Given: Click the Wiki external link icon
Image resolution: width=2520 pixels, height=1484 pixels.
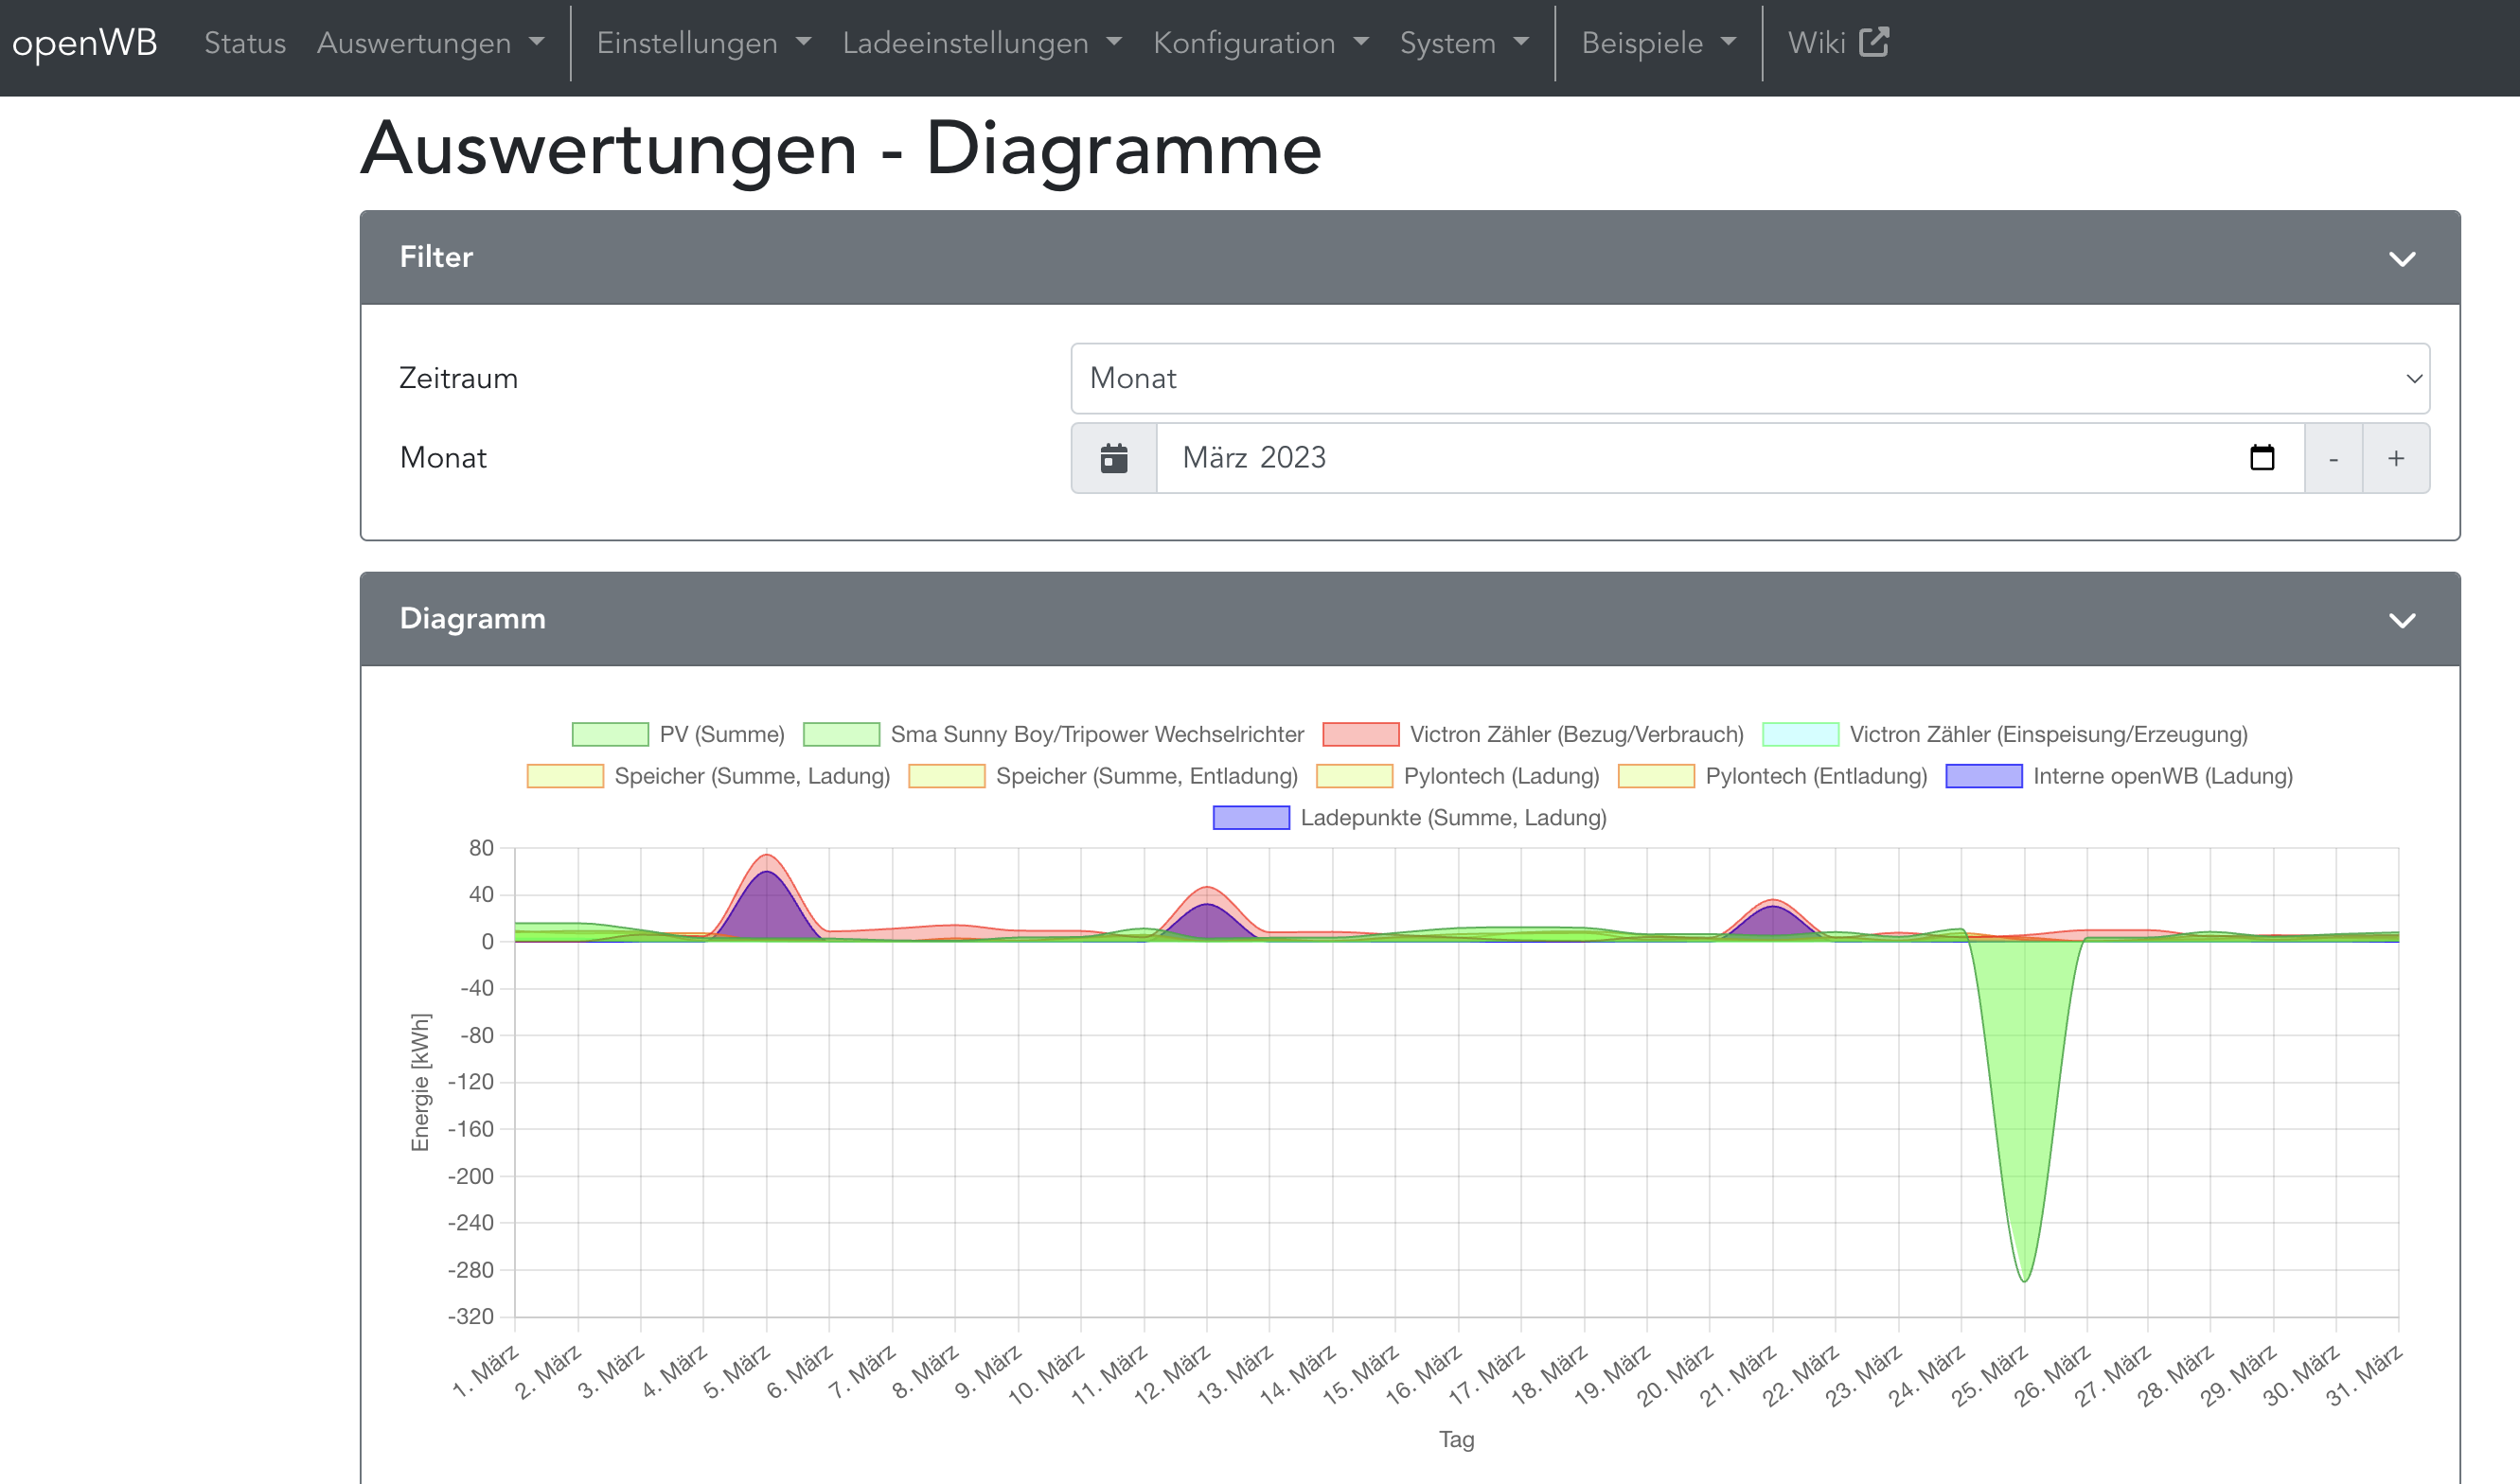Looking at the screenshot, I should tap(1873, 43).
